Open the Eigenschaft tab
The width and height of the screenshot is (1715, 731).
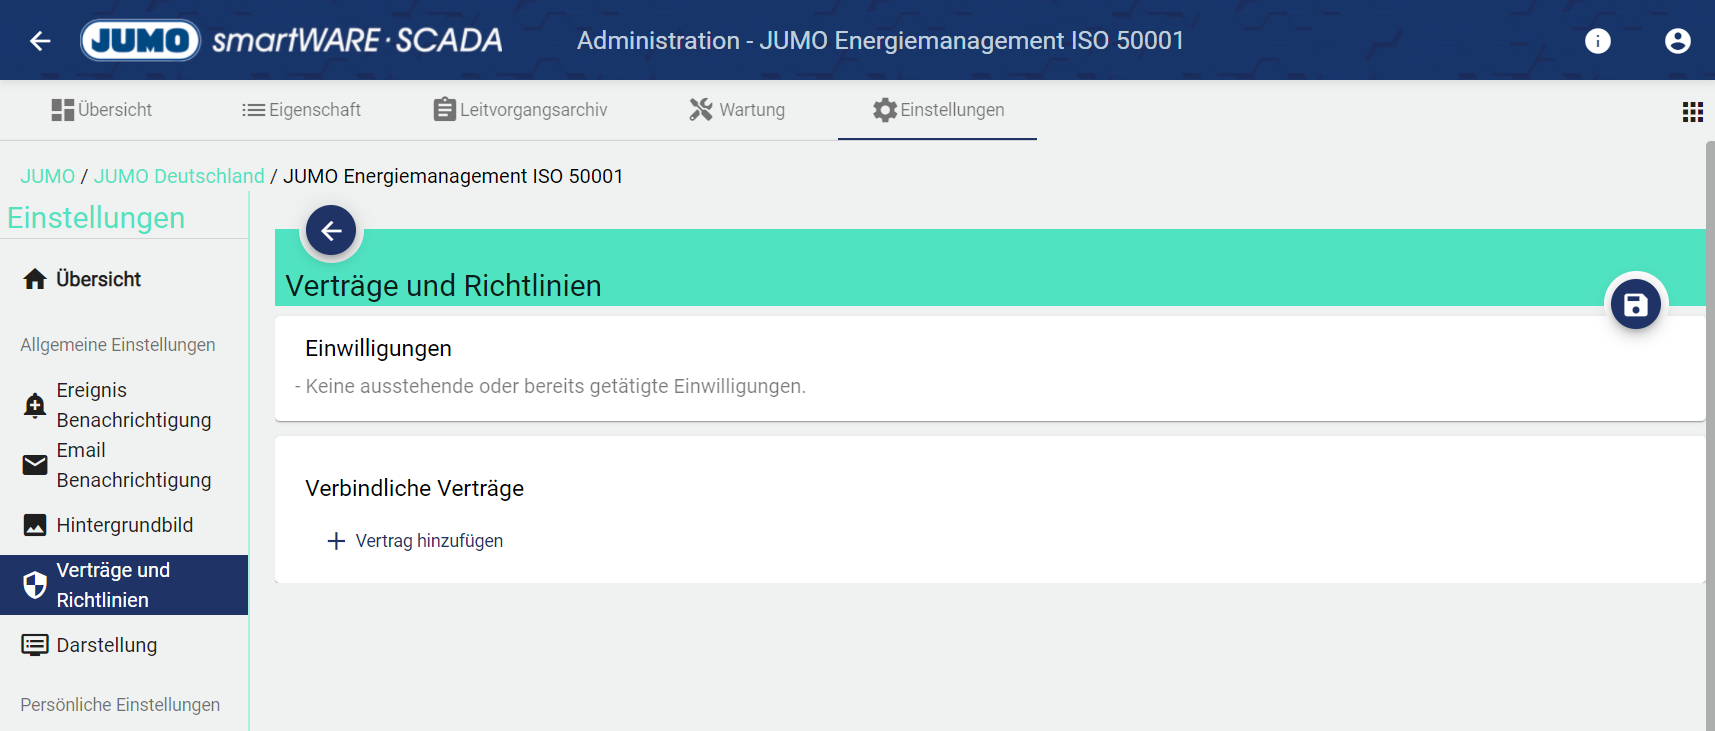[301, 110]
